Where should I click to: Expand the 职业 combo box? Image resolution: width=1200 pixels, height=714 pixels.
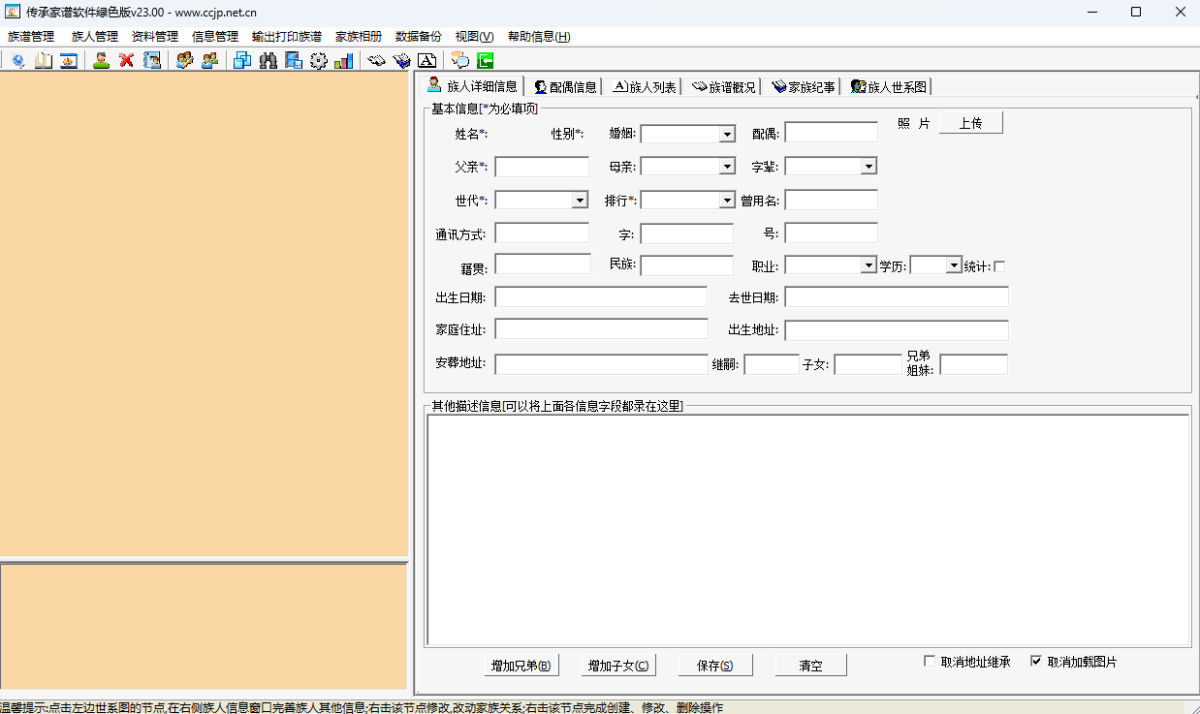point(868,266)
